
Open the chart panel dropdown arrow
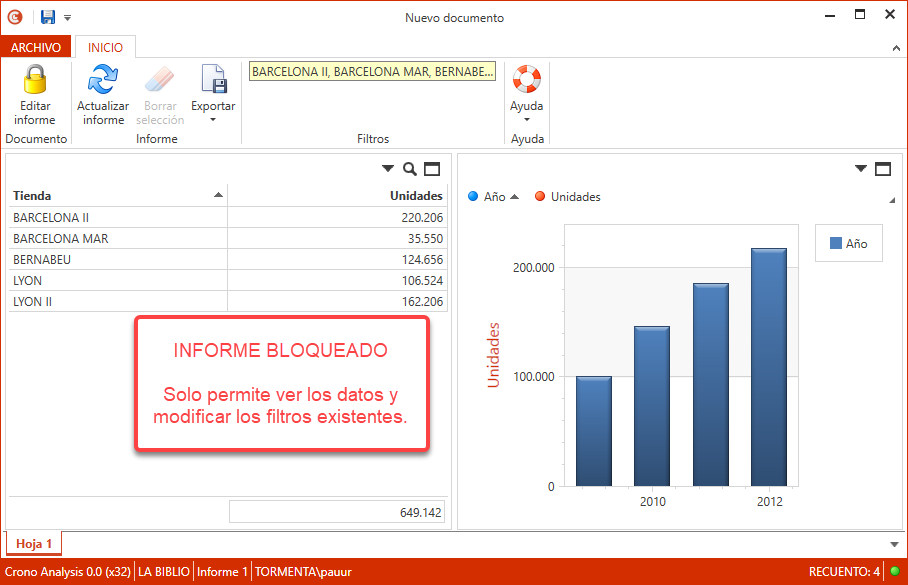coord(859,169)
